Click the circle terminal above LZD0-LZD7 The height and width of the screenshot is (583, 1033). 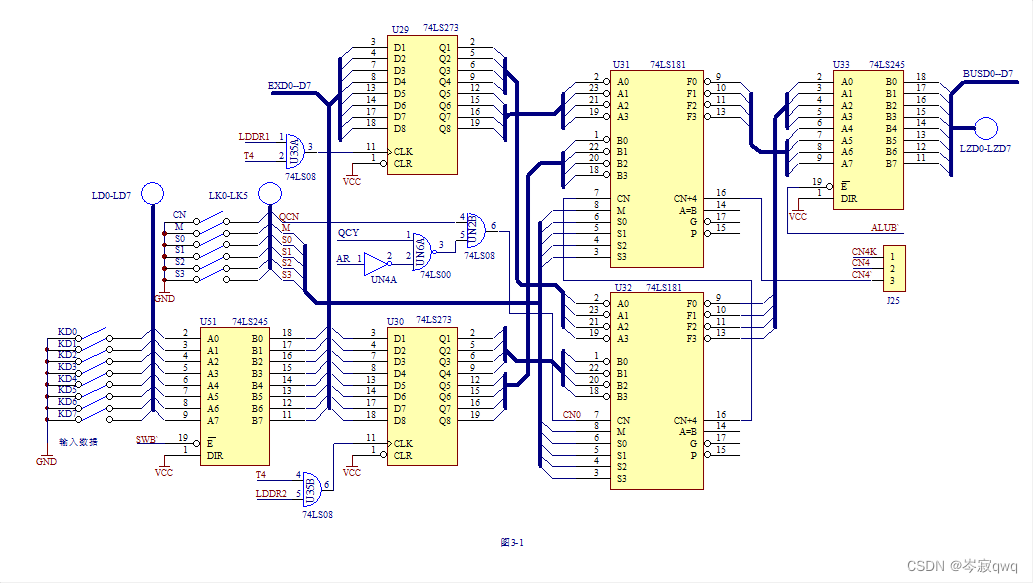coord(986,128)
